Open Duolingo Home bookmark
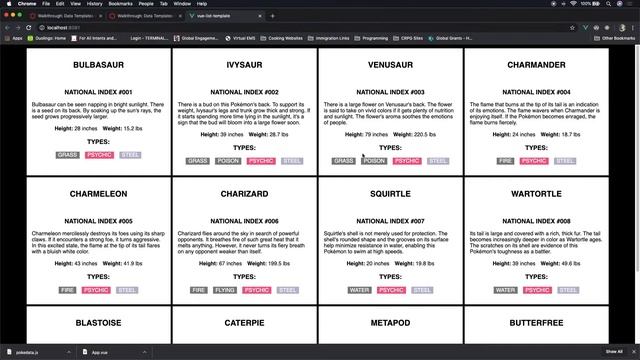 47,38
